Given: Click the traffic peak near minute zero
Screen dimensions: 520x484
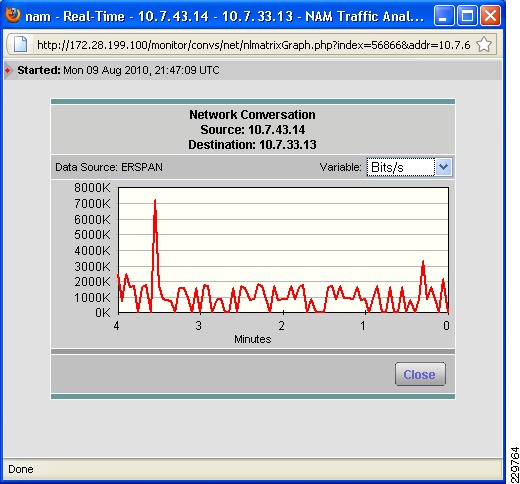Looking at the screenshot, I should pos(423,263).
